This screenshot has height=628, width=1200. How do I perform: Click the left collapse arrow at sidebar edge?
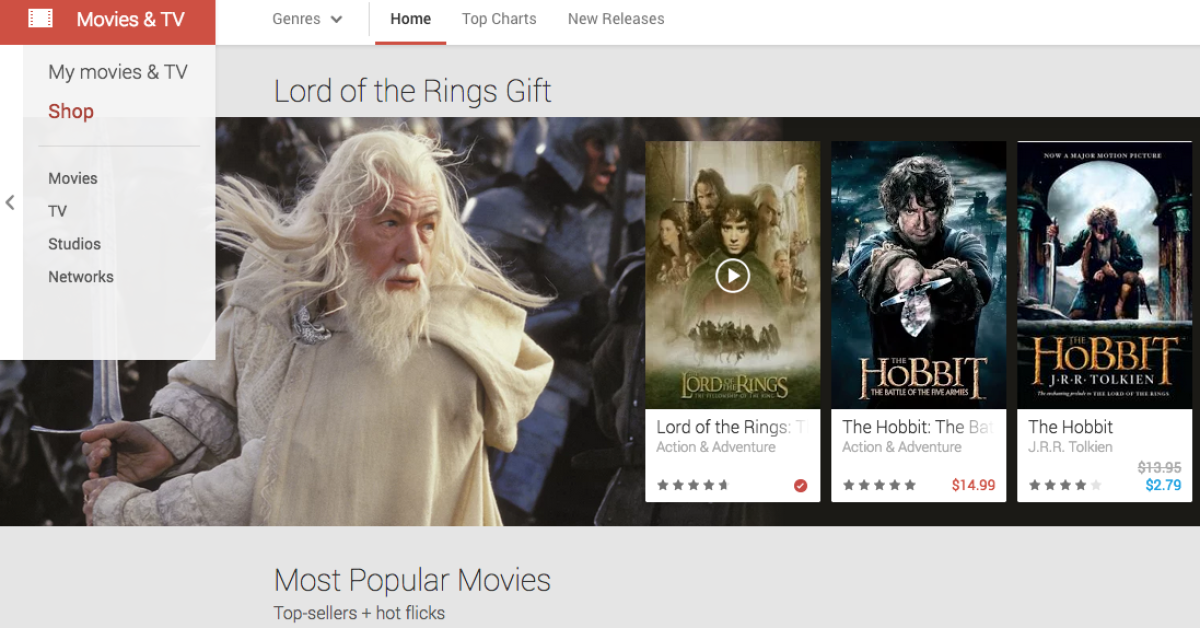(x=10, y=202)
